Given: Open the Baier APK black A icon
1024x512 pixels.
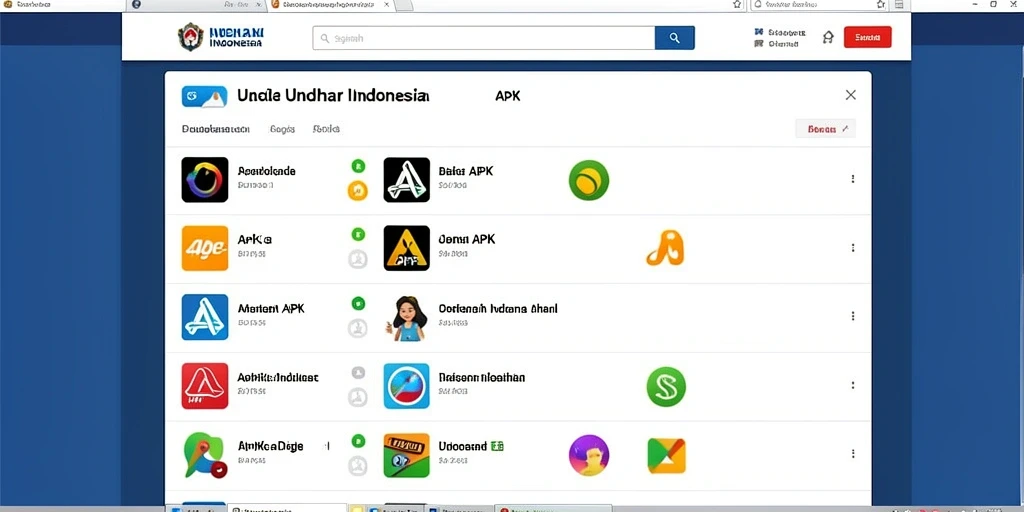Looking at the screenshot, I should click(407, 180).
